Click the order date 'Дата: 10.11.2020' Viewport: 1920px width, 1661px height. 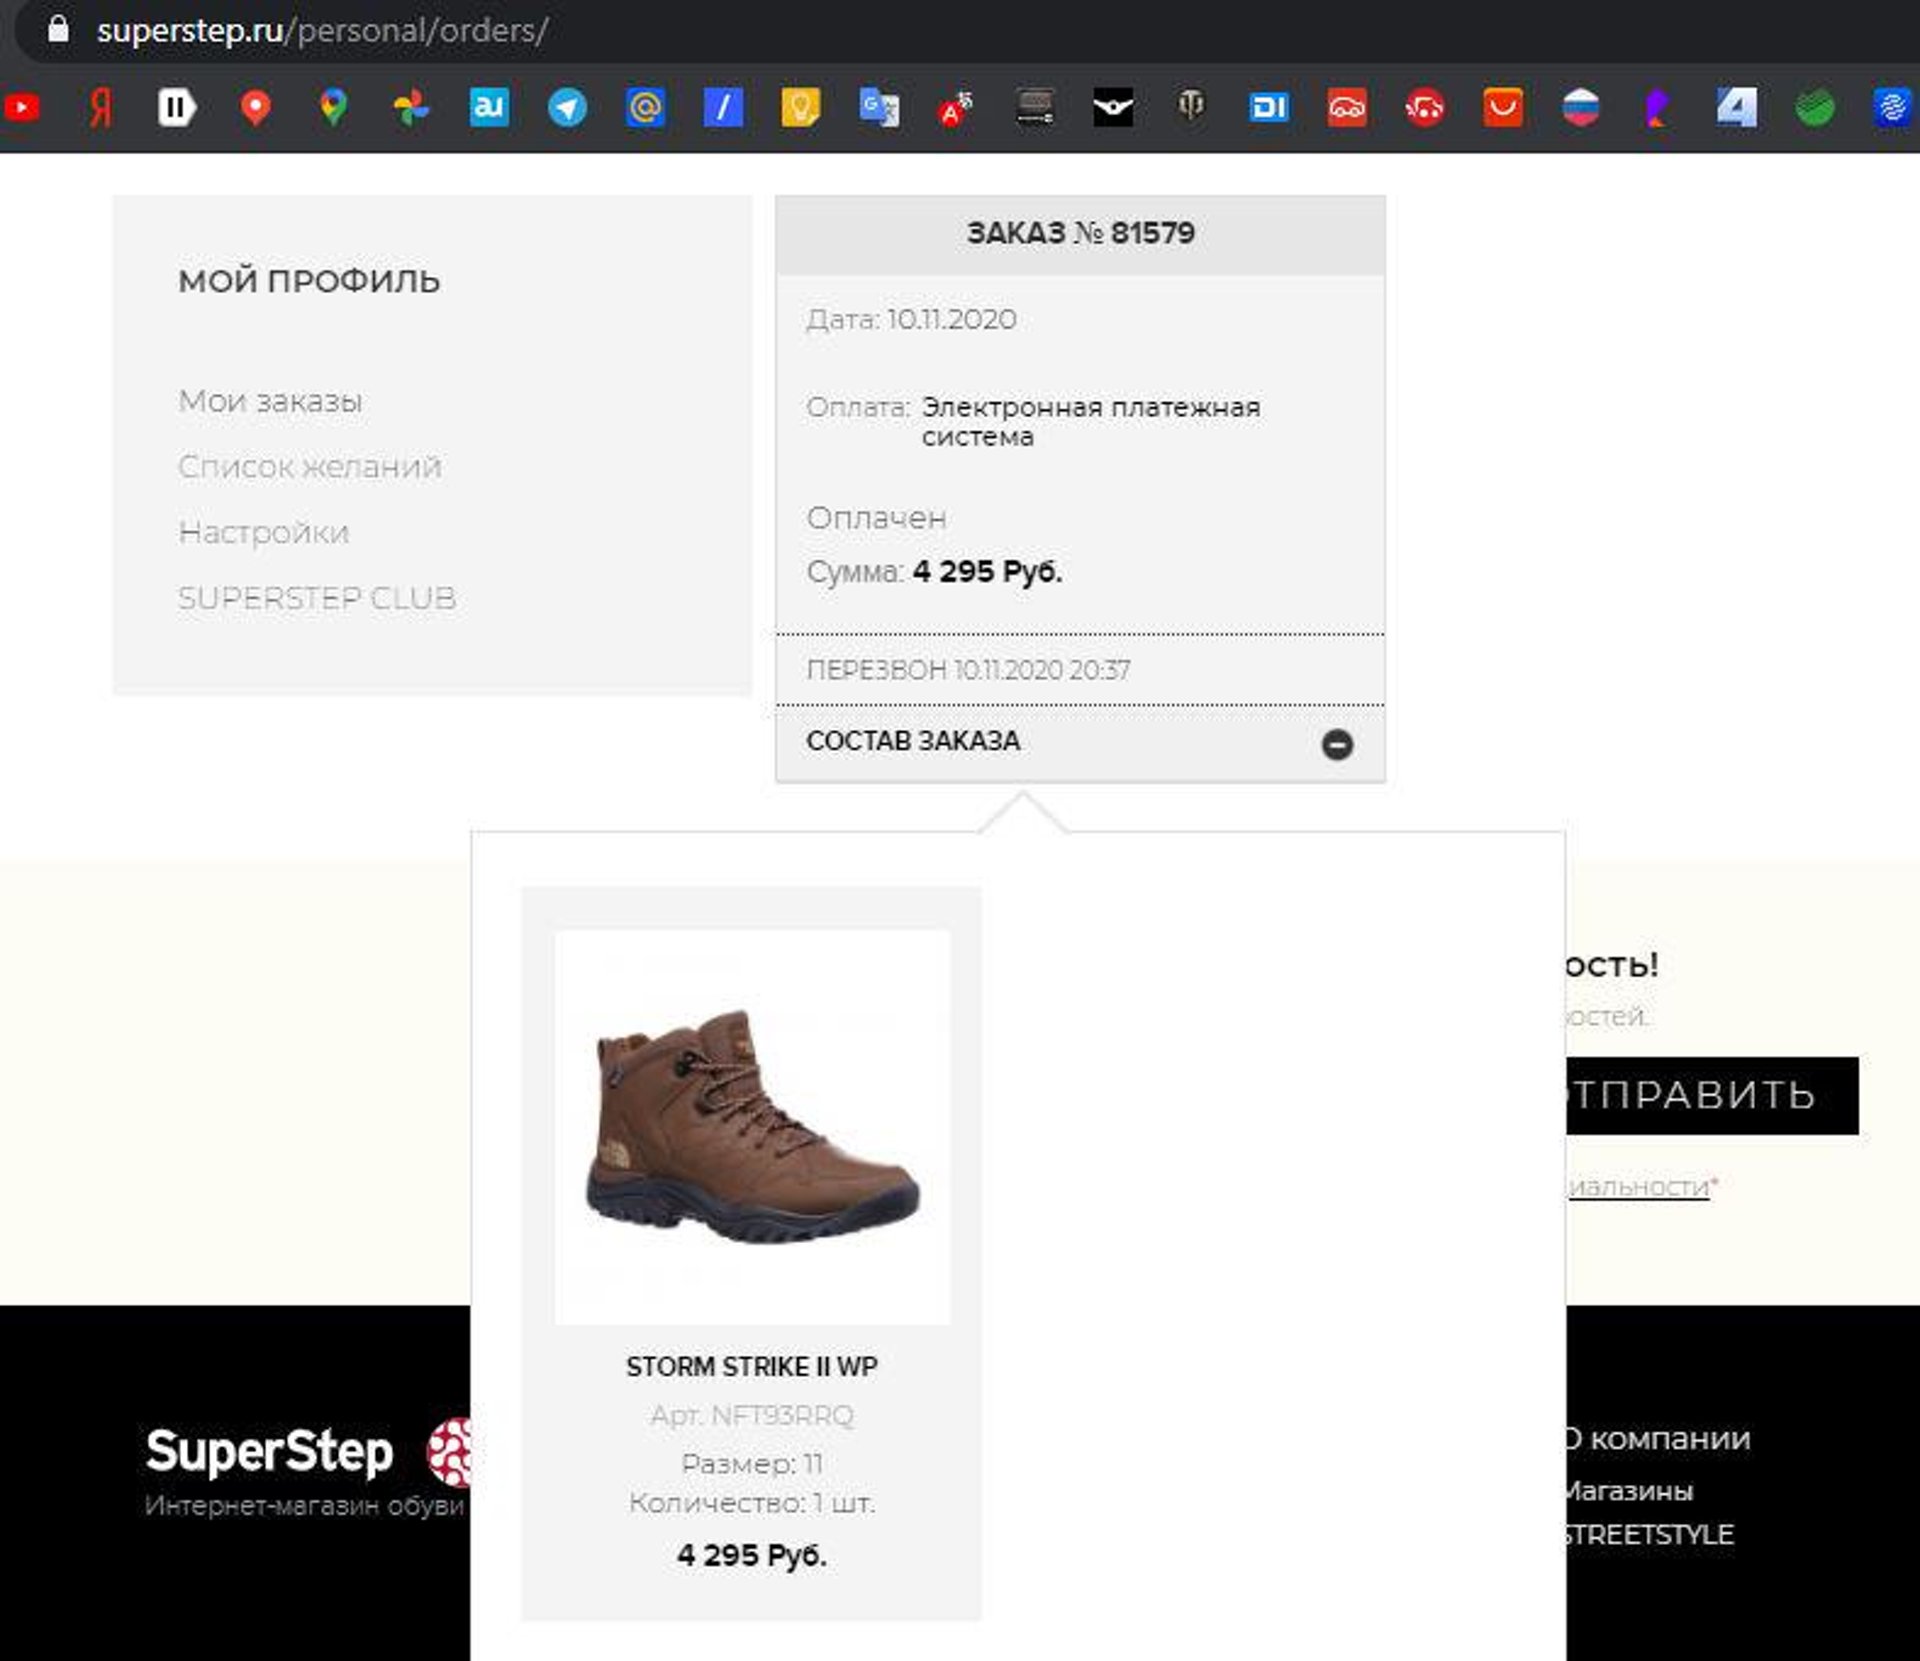click(x=911, y=319)
